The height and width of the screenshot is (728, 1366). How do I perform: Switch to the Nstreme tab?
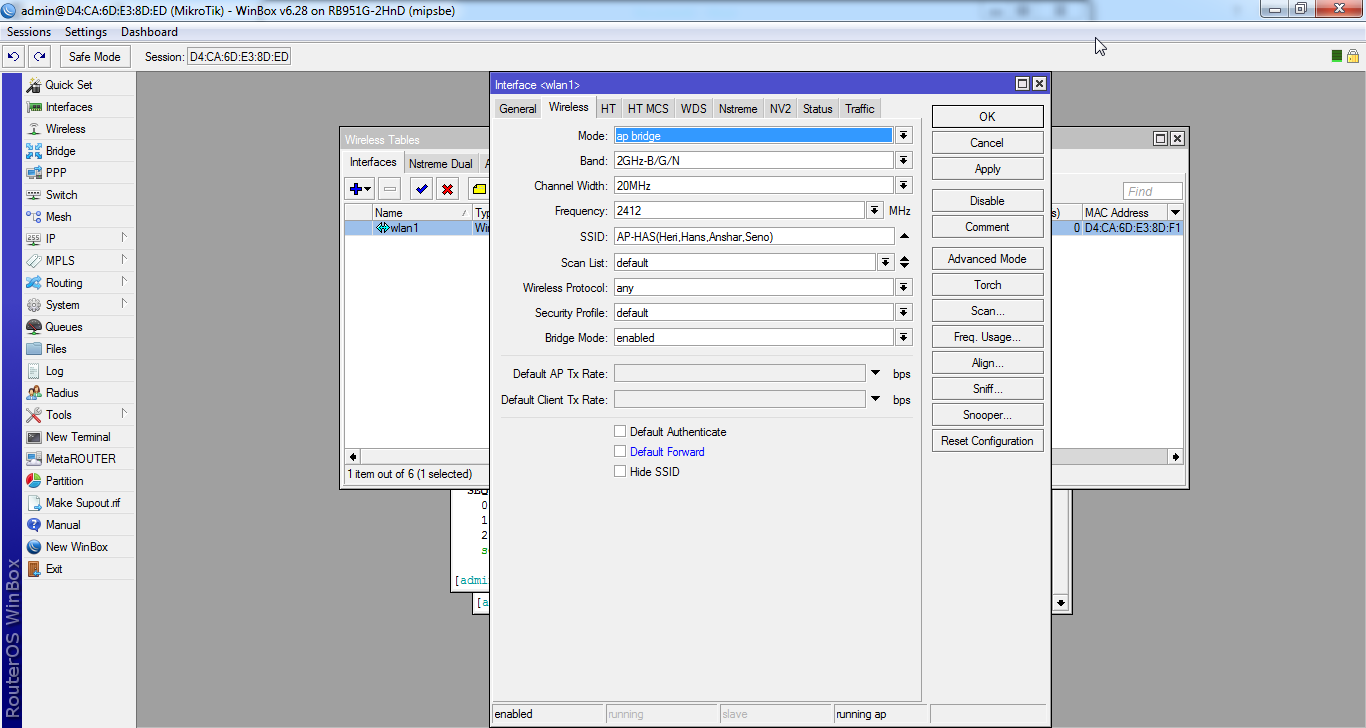tap(738, 109)
